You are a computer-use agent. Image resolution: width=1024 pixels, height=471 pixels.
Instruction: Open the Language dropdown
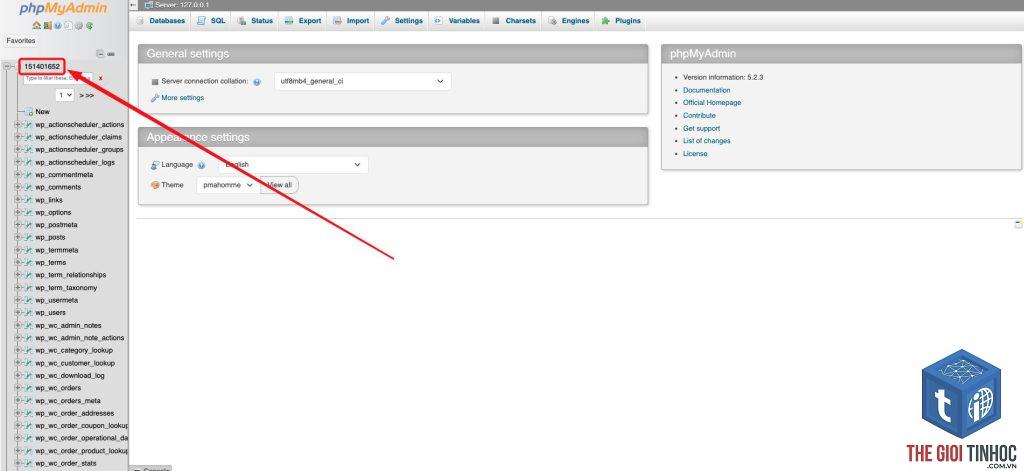click(293, 165)
